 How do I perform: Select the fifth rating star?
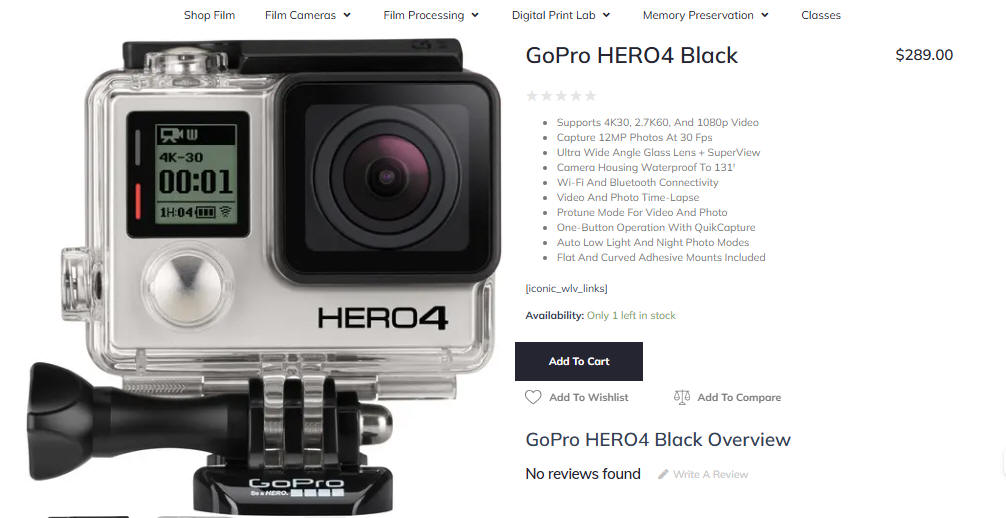pyautogui.click(x=590, y=96)
